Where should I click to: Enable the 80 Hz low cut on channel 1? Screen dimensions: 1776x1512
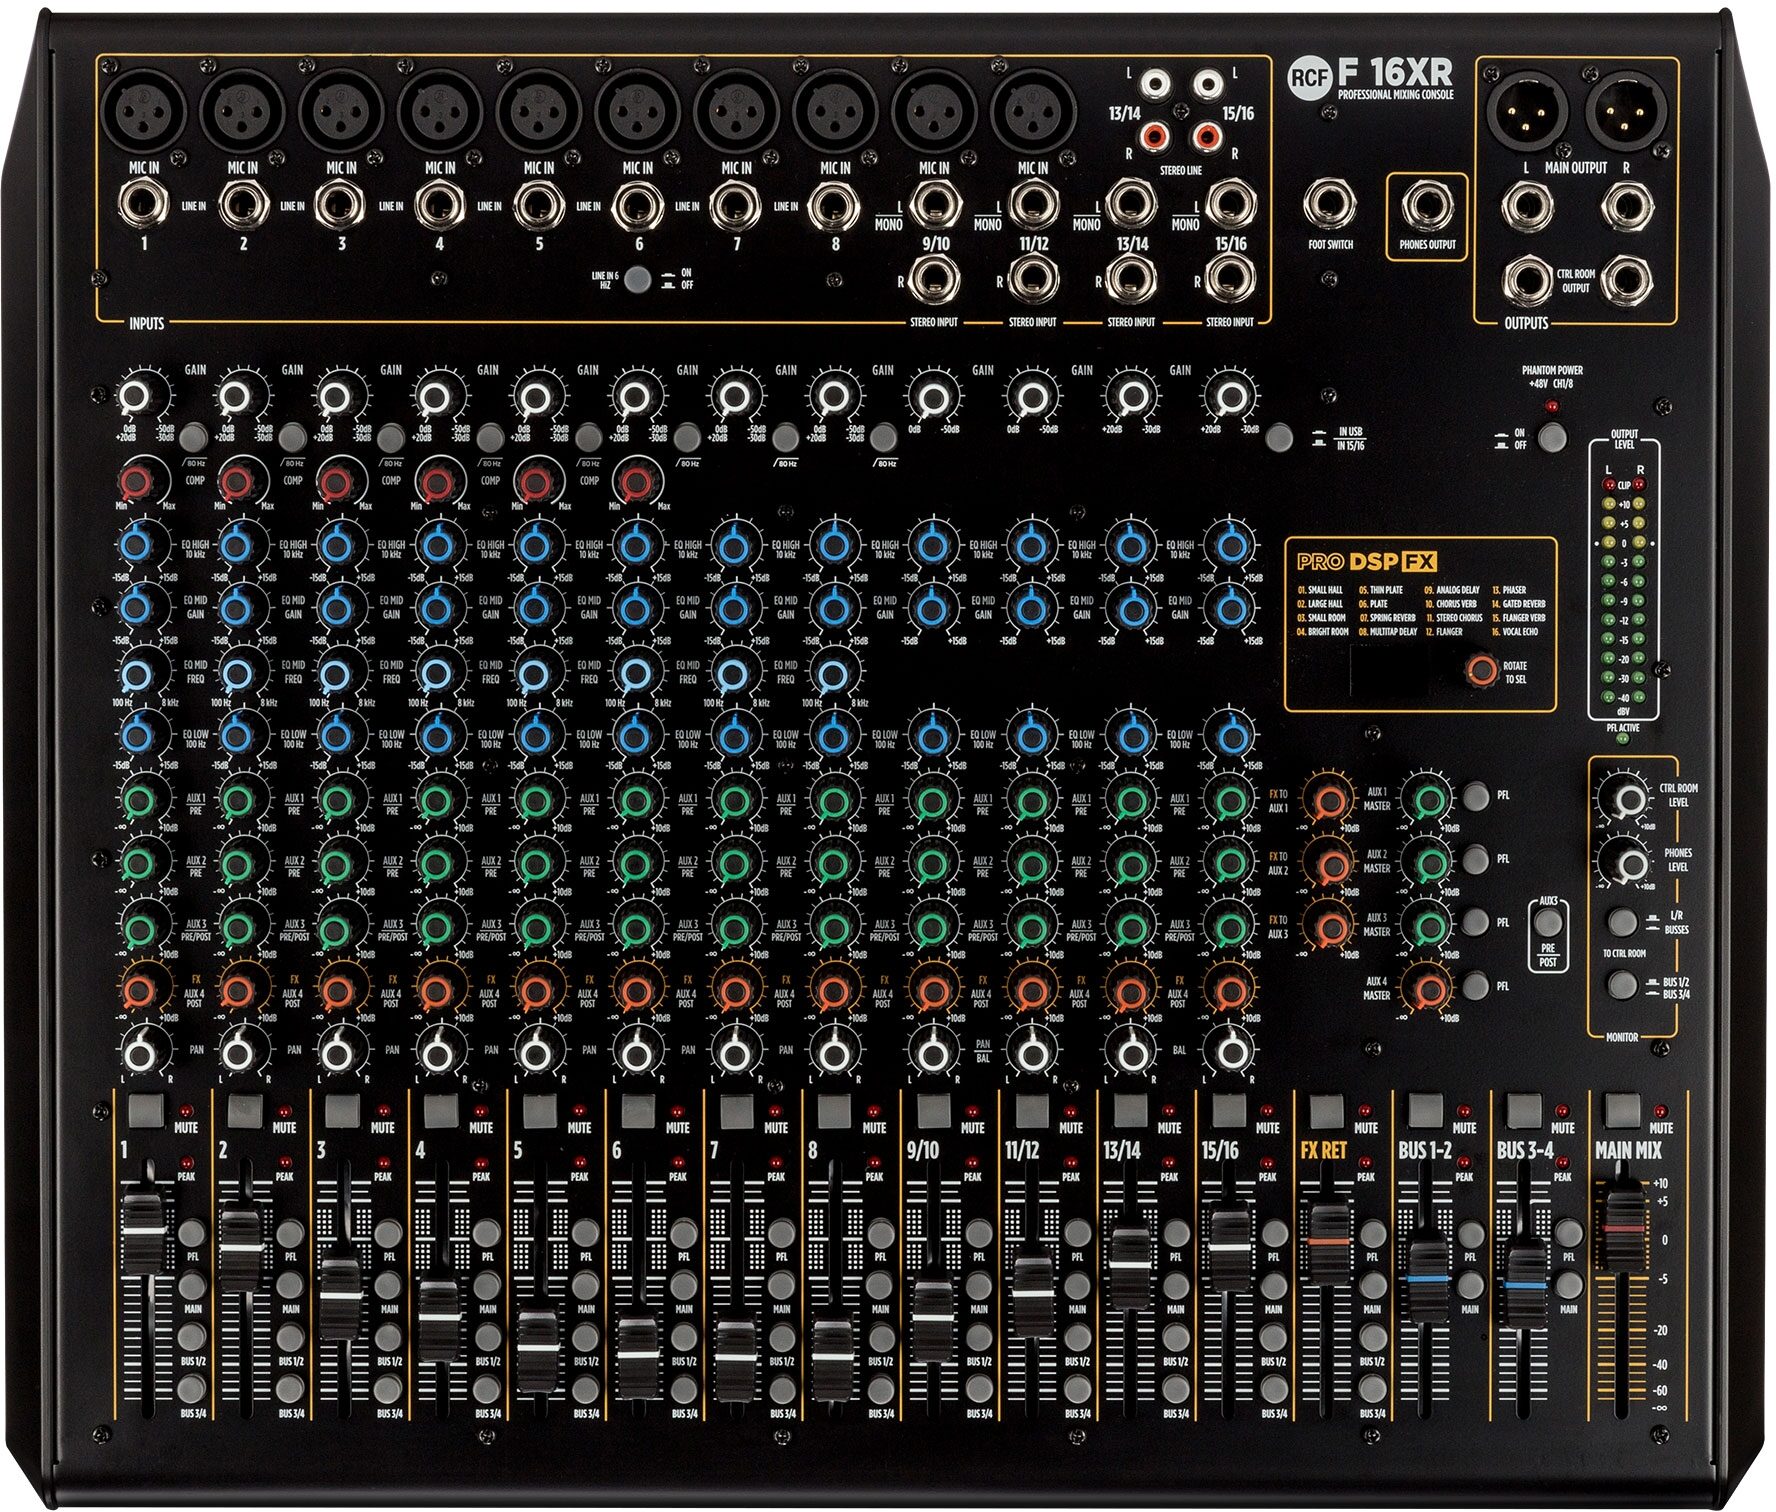[x=194, y=437]
